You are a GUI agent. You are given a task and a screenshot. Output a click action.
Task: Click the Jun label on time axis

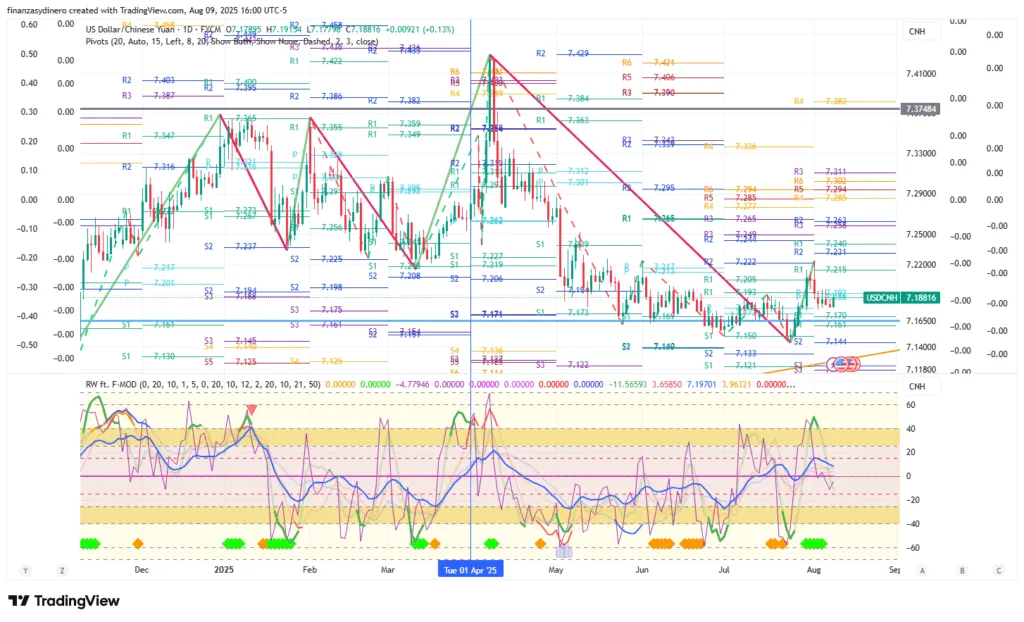click(x=642, y=570)
